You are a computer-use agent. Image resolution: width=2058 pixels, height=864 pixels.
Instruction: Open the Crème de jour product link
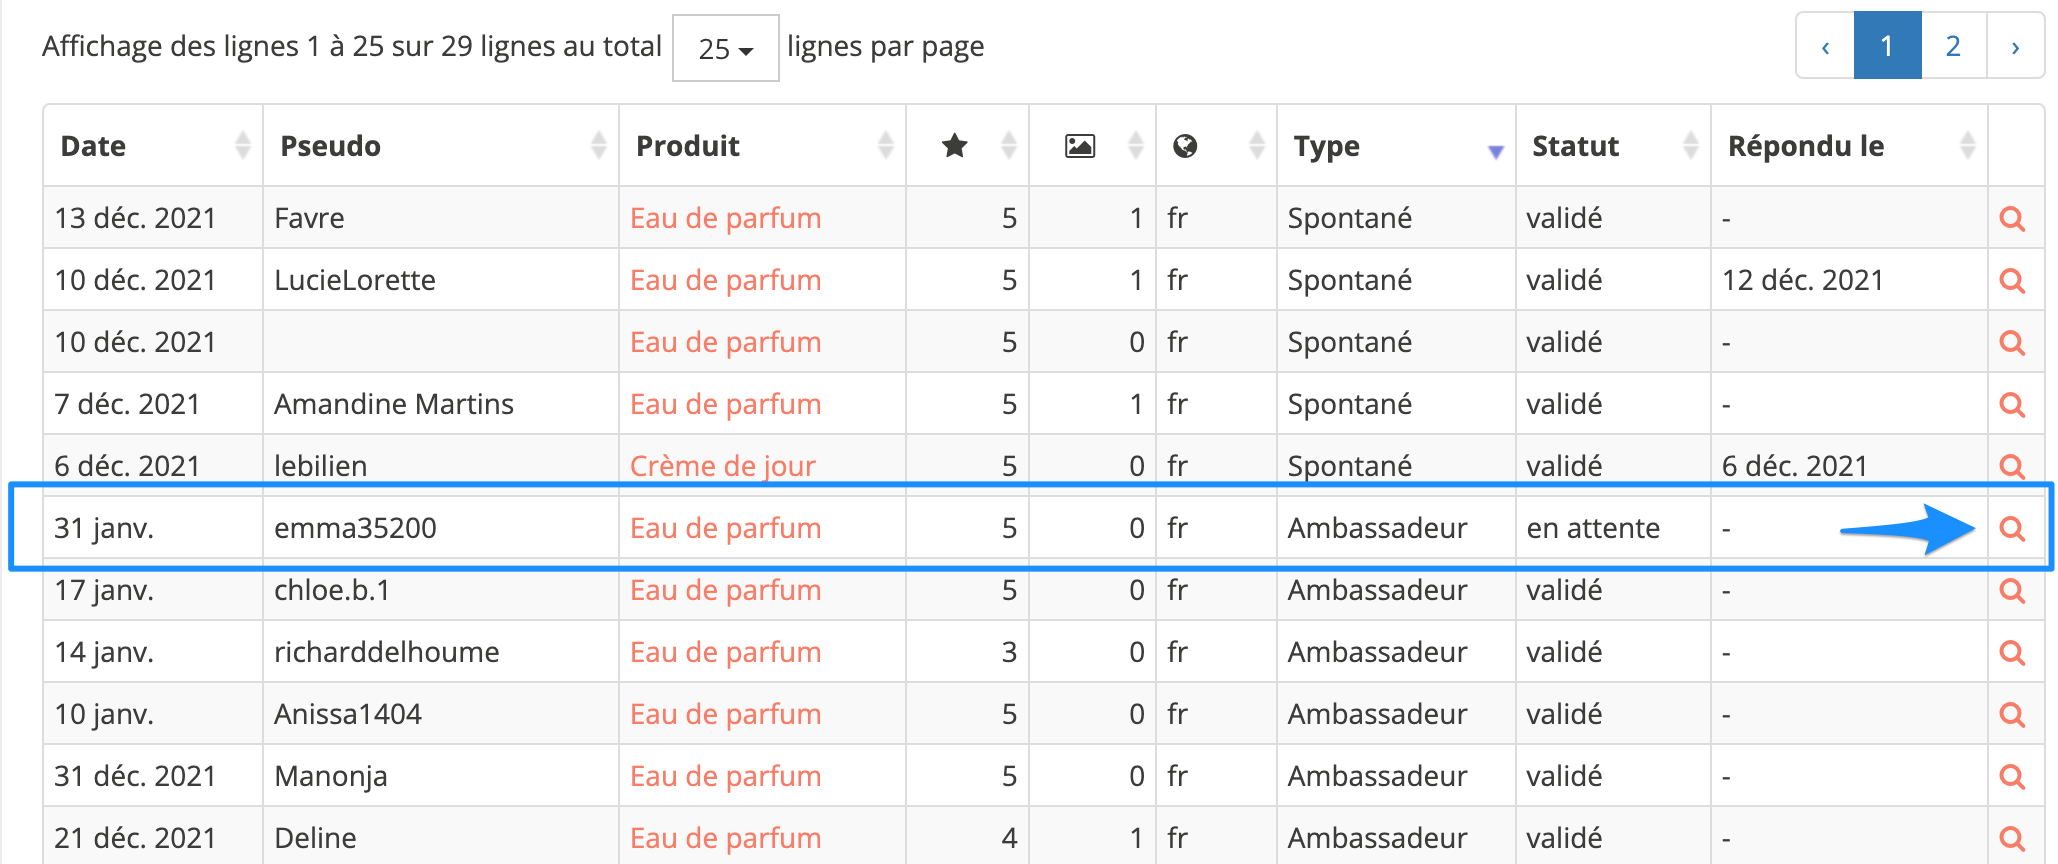click(x=722, y=466)
